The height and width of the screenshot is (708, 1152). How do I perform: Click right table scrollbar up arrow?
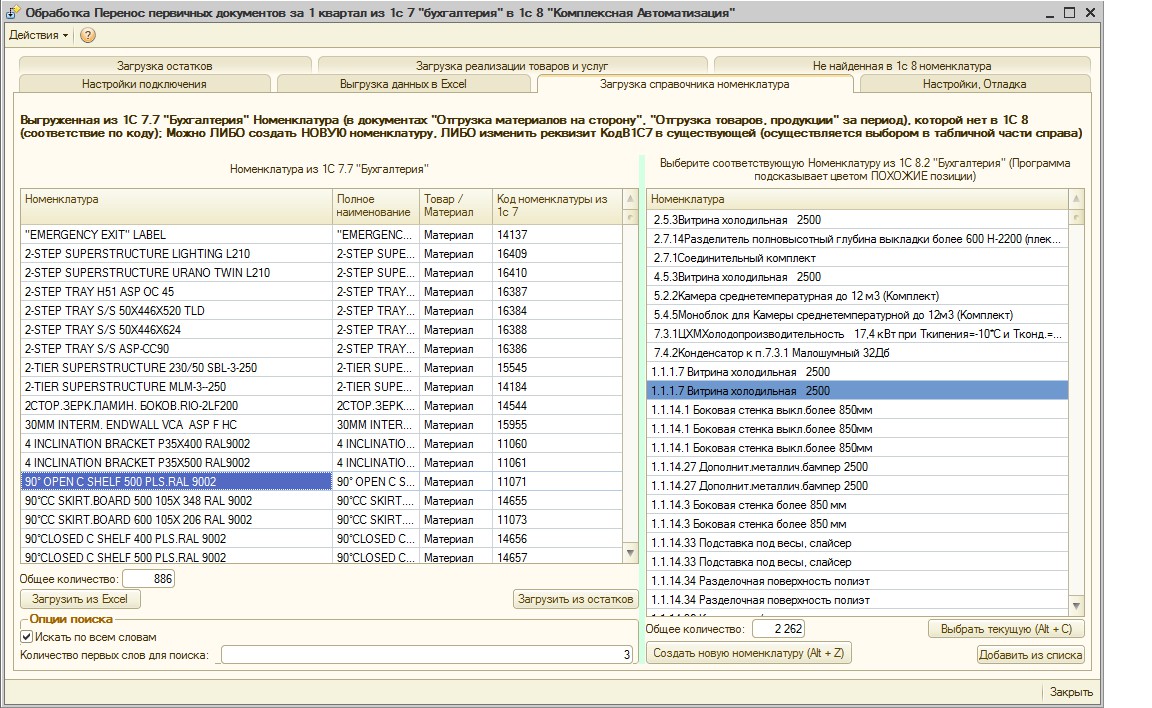pos(1076,198)
